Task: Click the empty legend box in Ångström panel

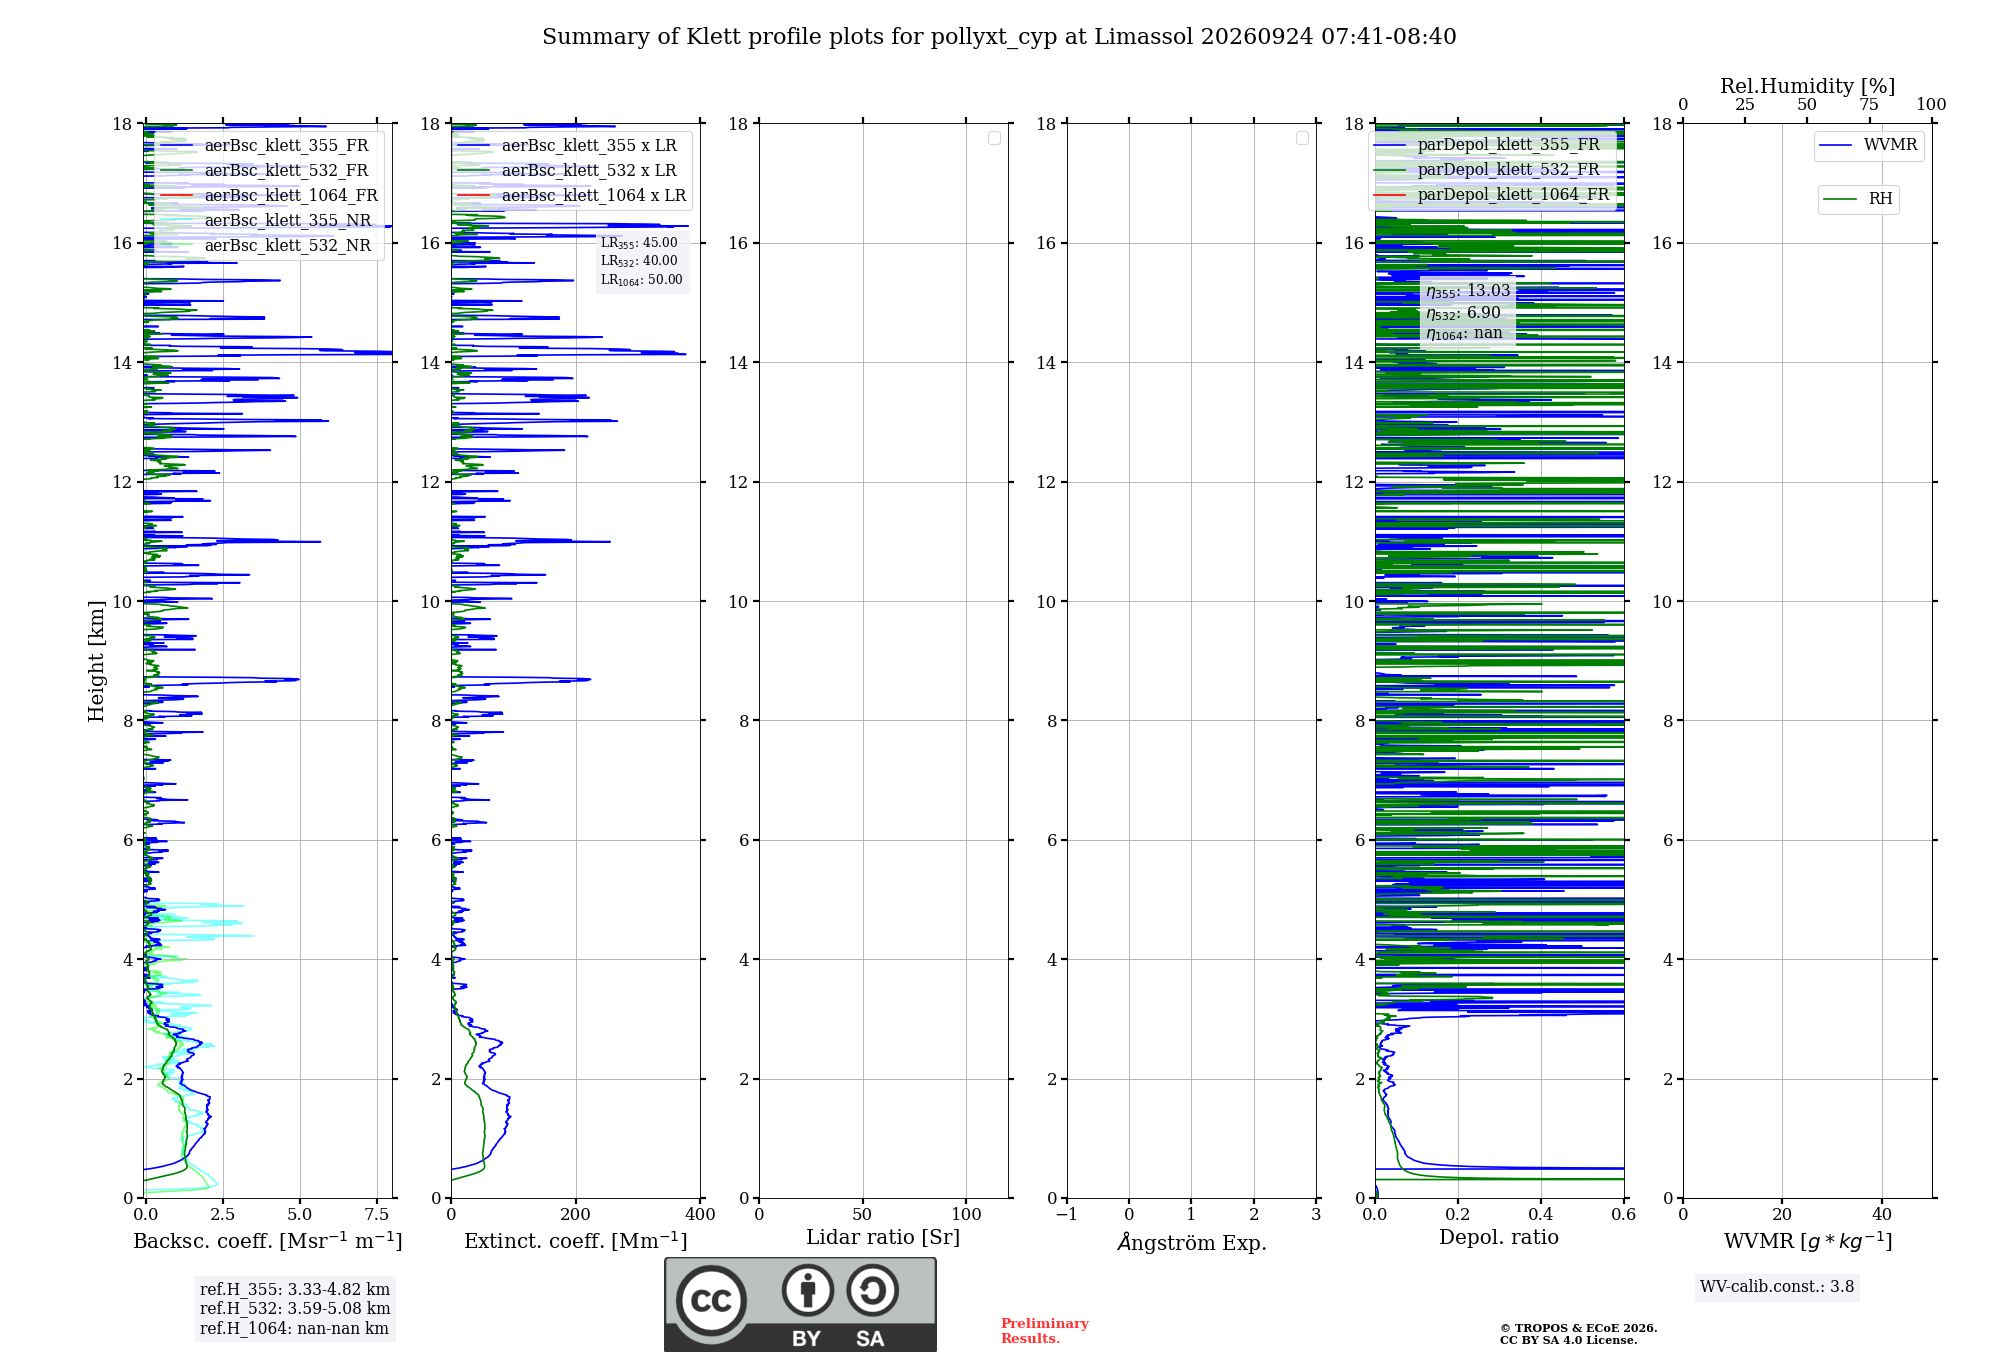Action: click(x=1302, y=138)
